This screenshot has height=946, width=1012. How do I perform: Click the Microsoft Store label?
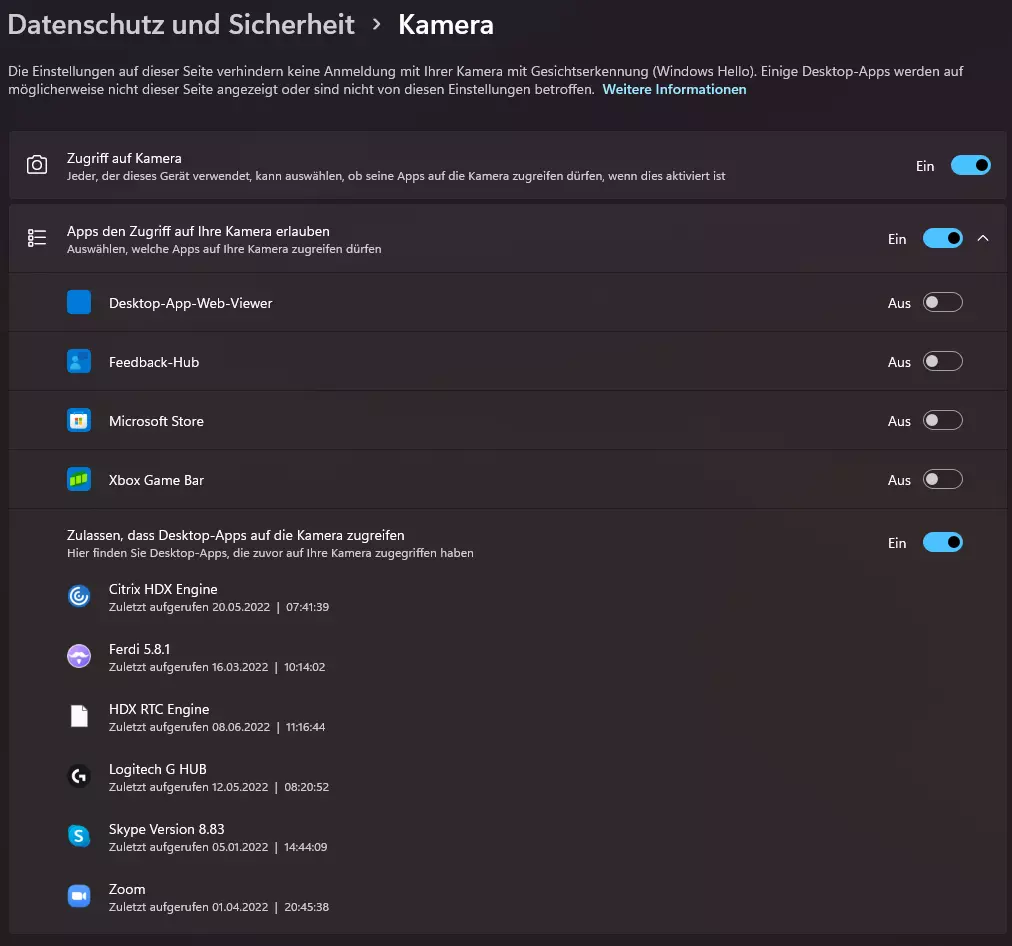pos(156,421)
